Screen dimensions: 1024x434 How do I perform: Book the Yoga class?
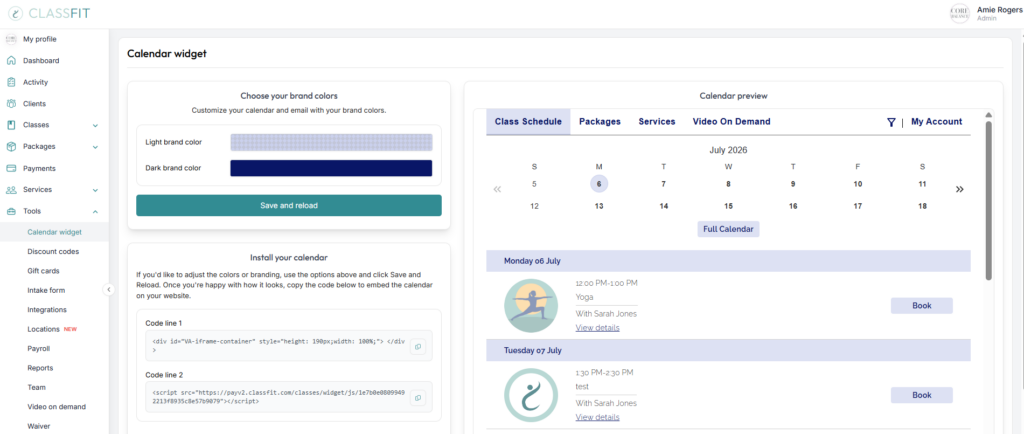[x=921, y=305]
